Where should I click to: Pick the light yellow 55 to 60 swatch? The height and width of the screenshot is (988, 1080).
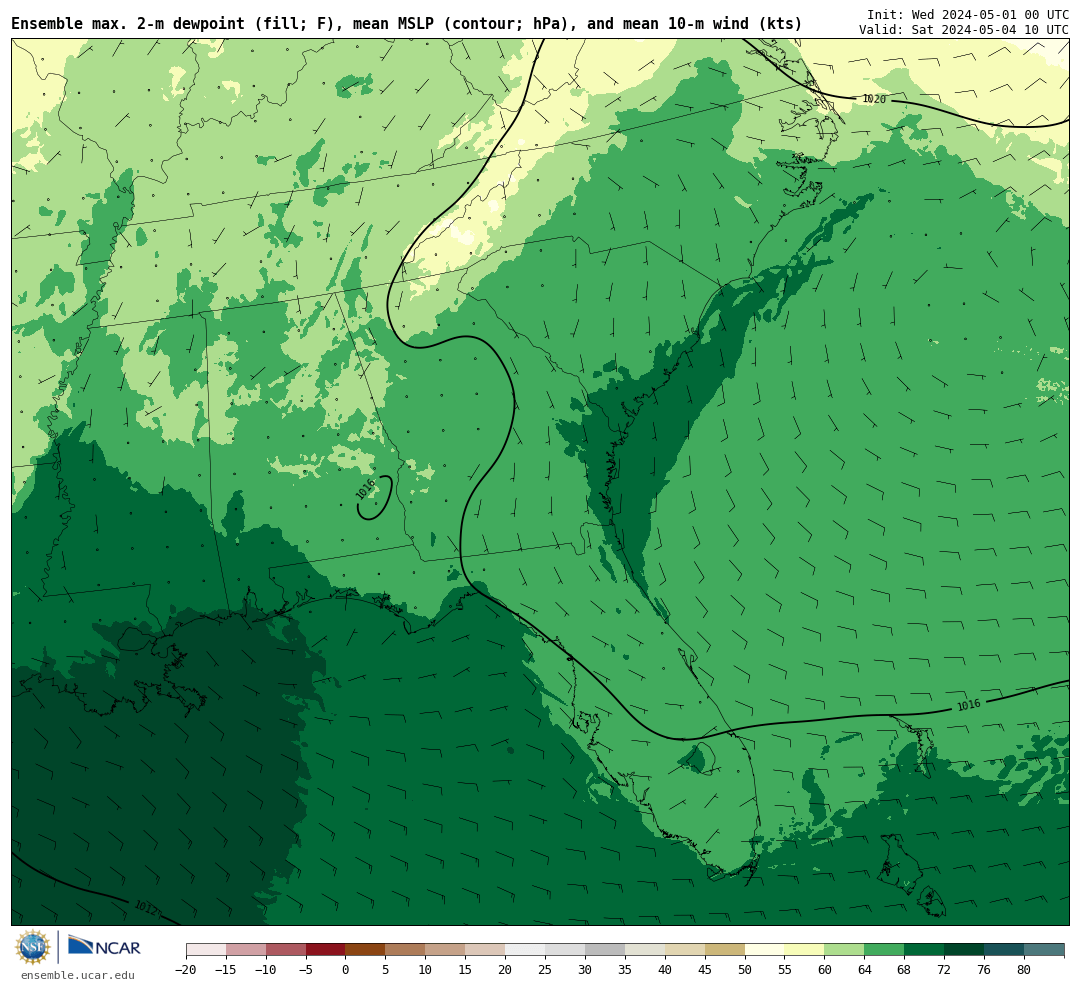click(805, 950)
